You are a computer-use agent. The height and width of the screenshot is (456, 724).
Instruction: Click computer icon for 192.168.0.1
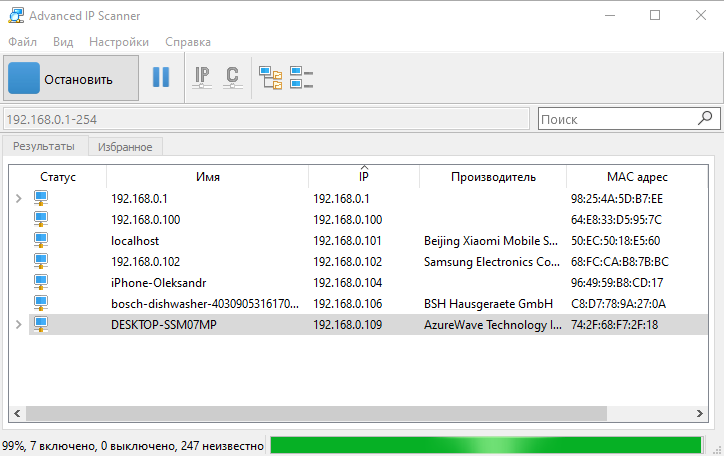pyautogui.click(x=41, y=198)
